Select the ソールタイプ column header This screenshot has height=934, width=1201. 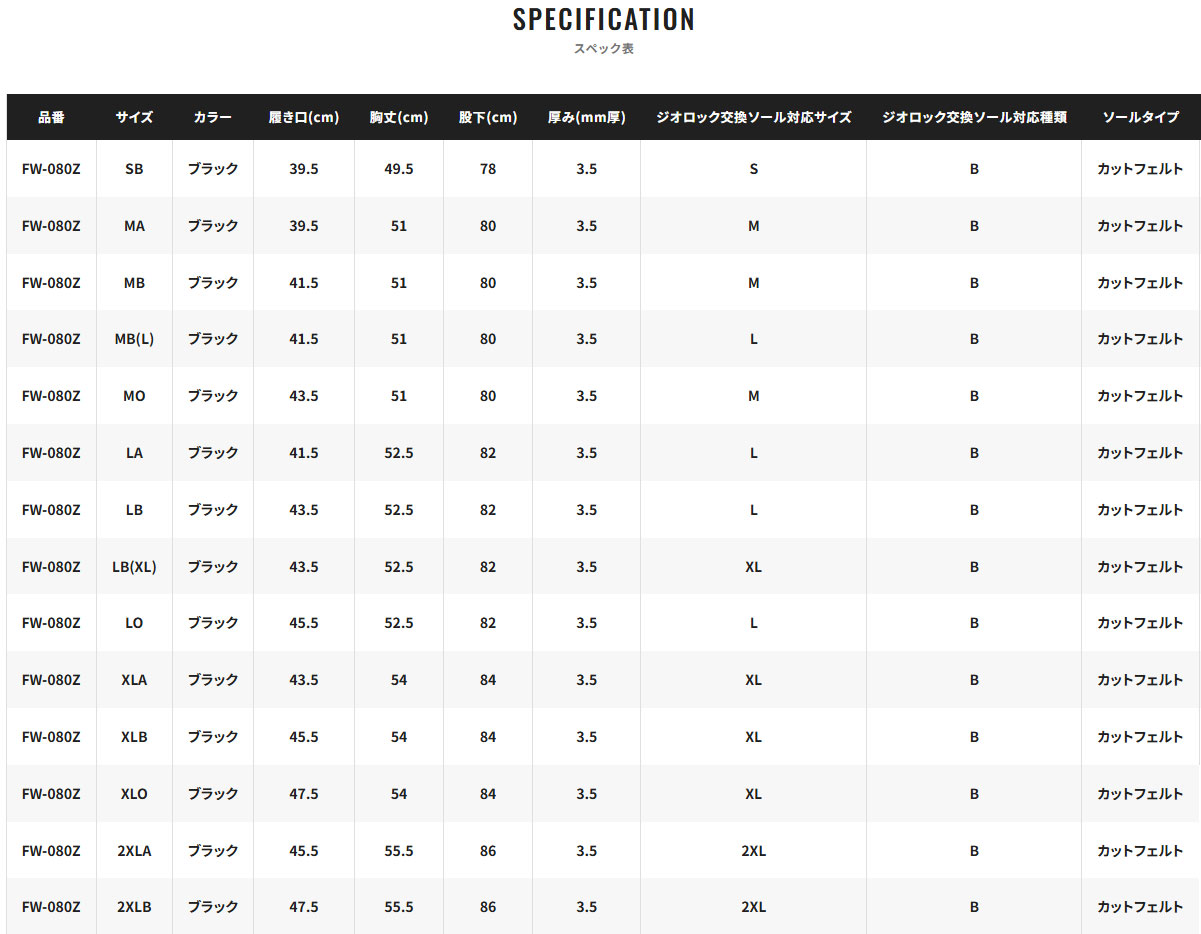point(1140,117)
